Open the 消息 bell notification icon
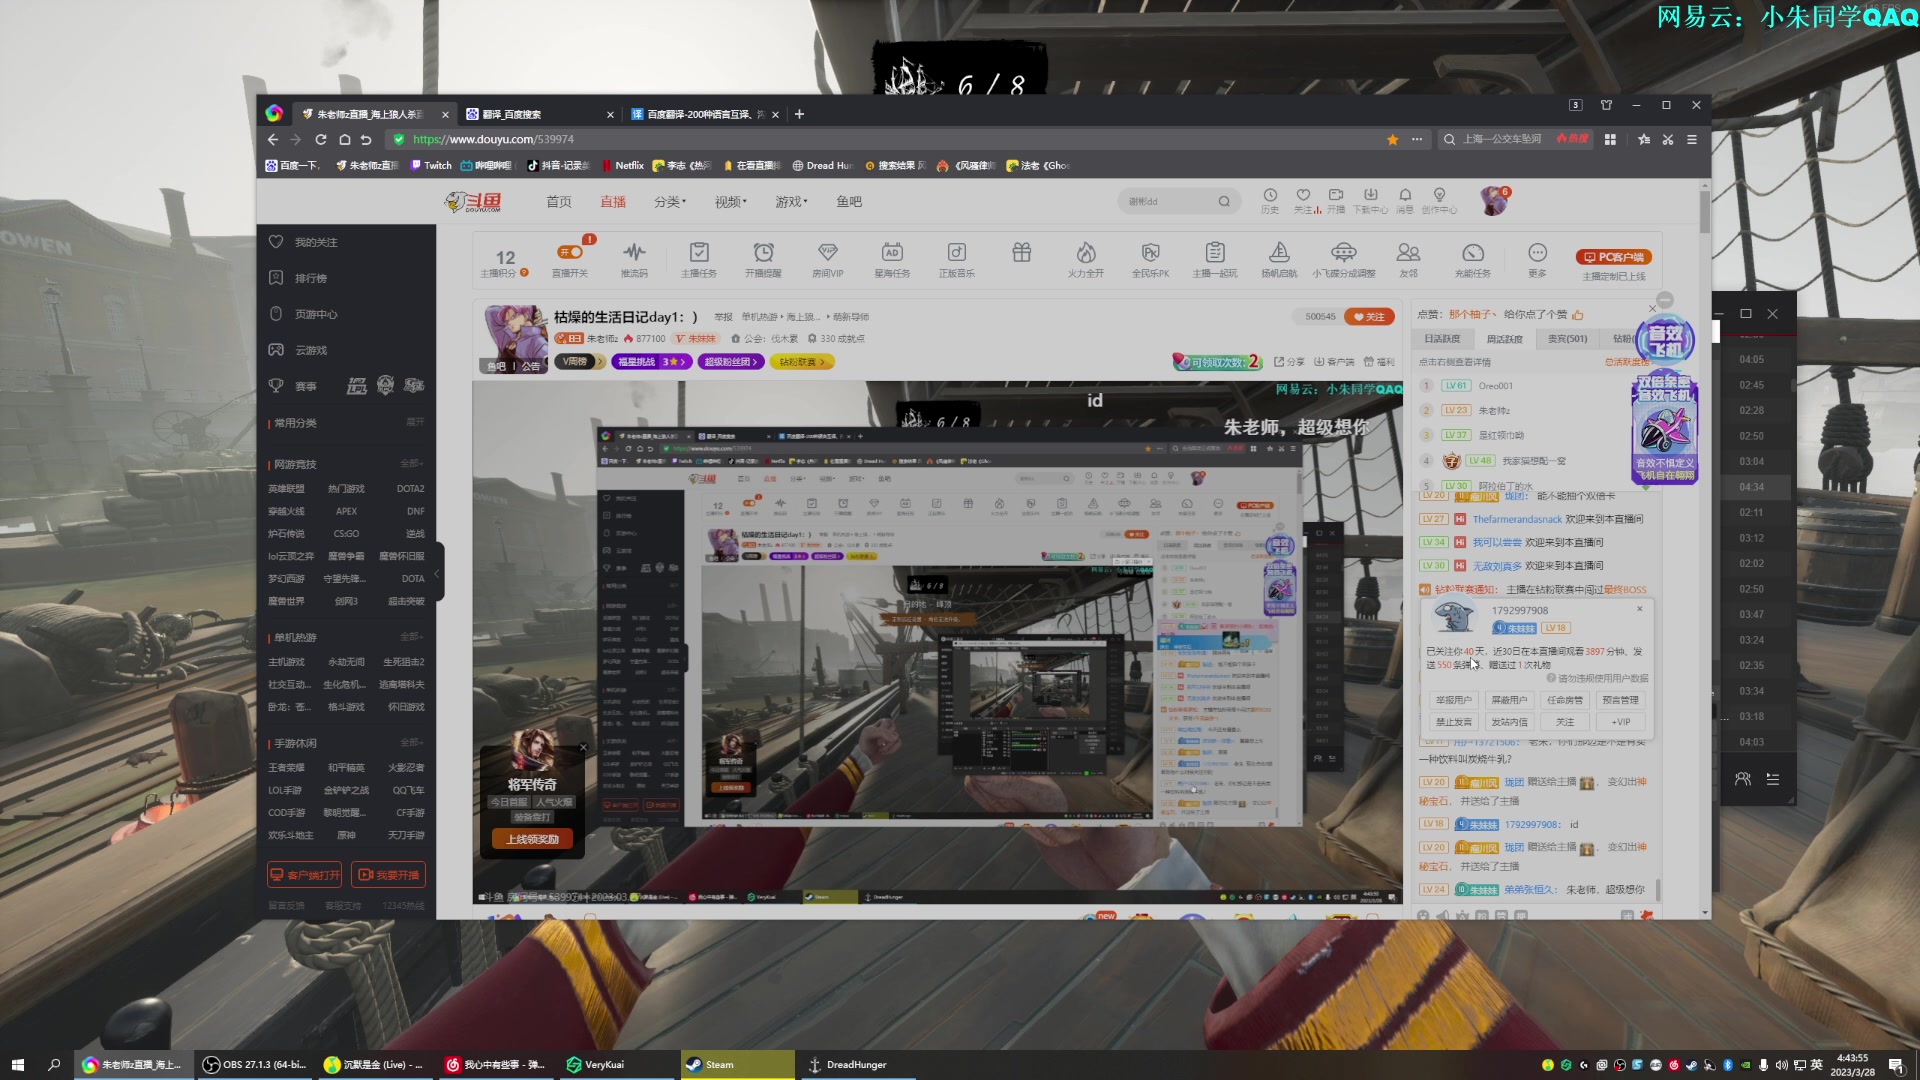Screen dimensions: 1920x1080 (1405, 200)
